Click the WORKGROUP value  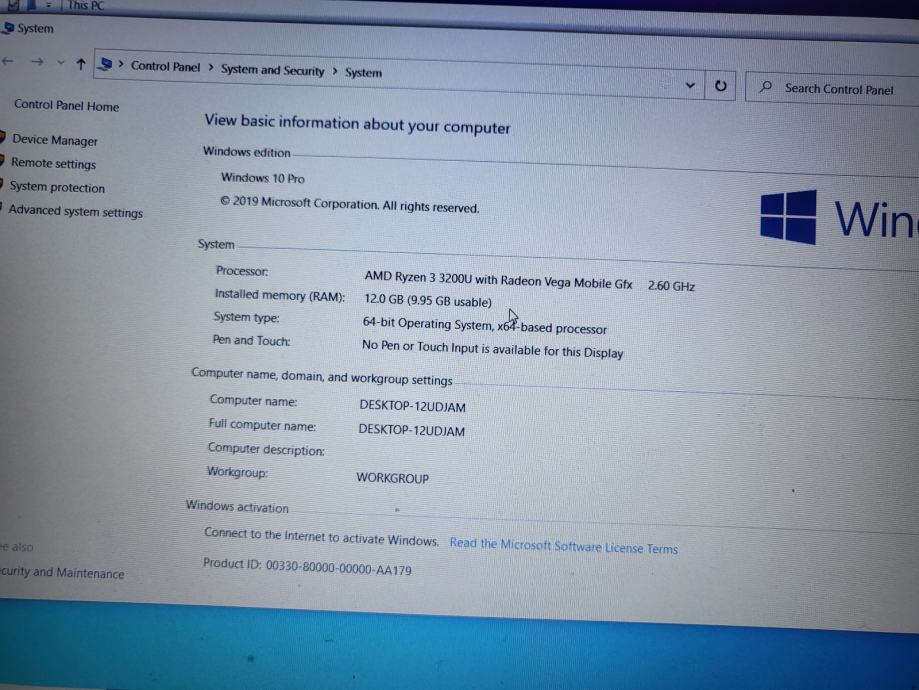[x=393, y=478]
